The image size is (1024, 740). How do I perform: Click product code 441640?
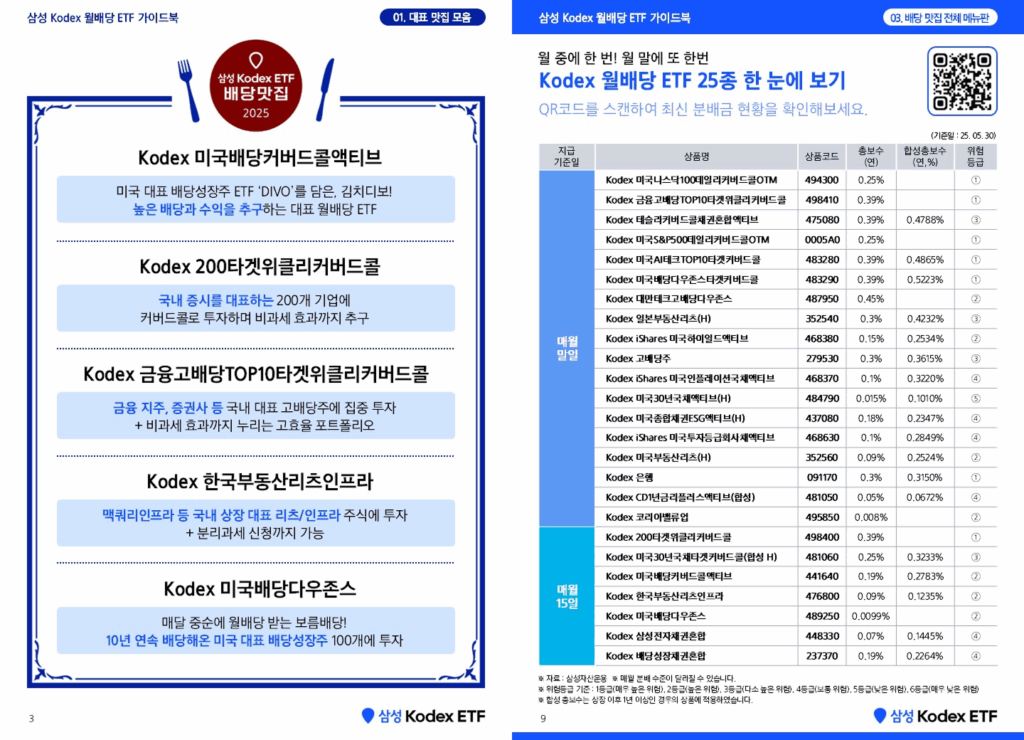click(822, 577)
